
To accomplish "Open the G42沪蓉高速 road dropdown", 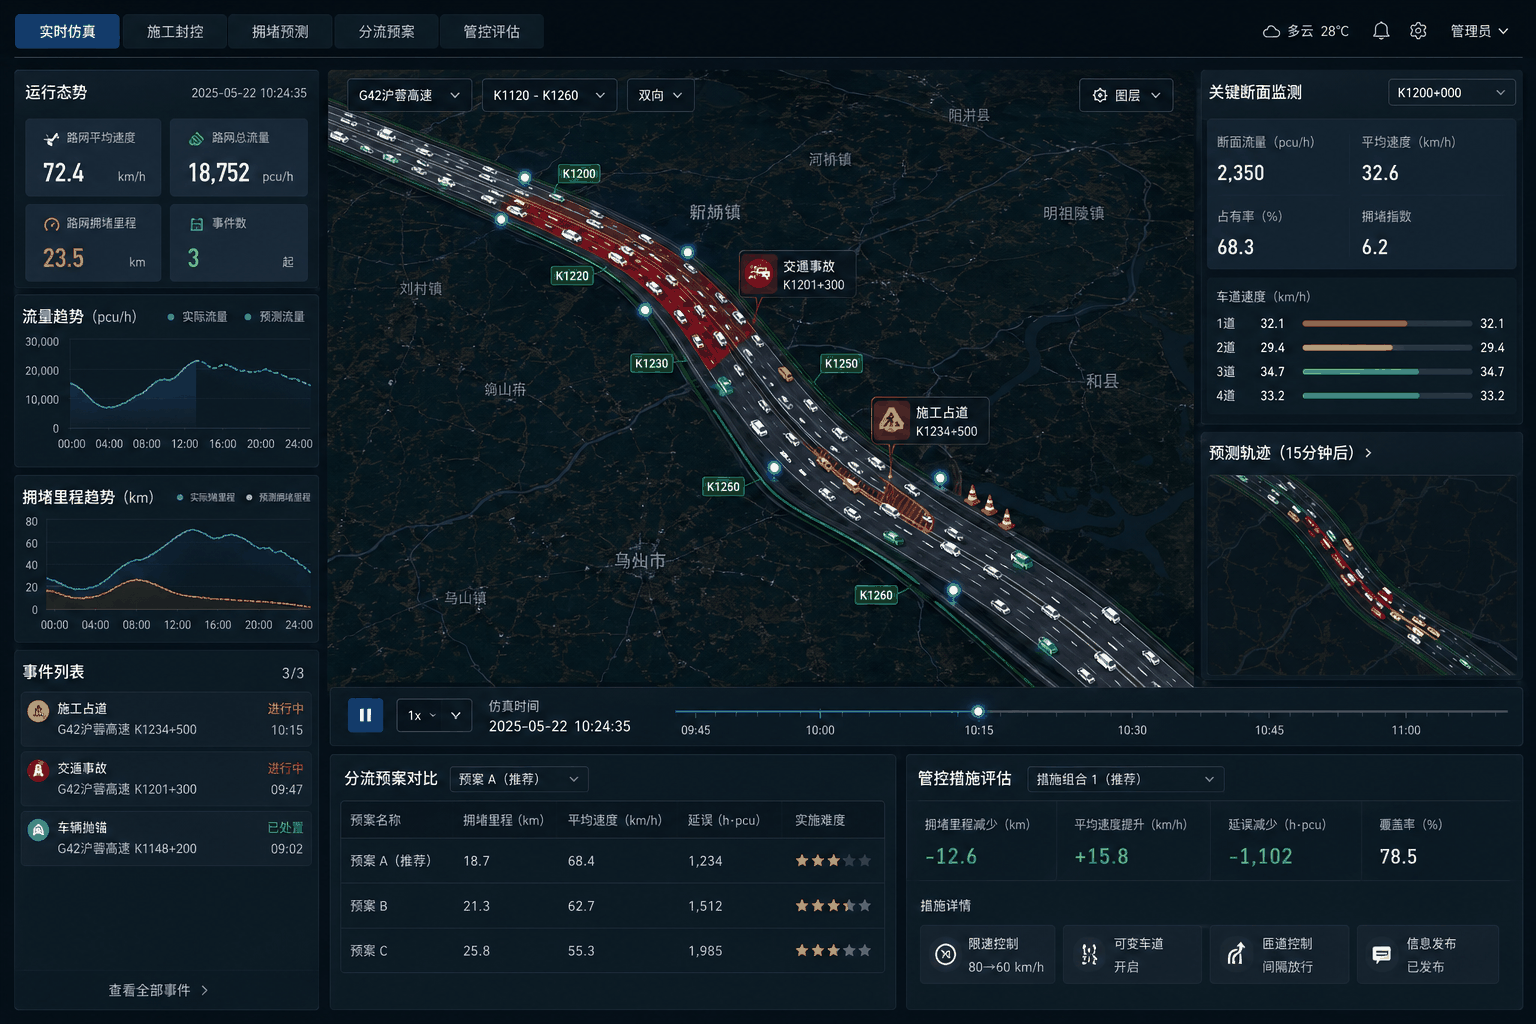I will [409, 95].
